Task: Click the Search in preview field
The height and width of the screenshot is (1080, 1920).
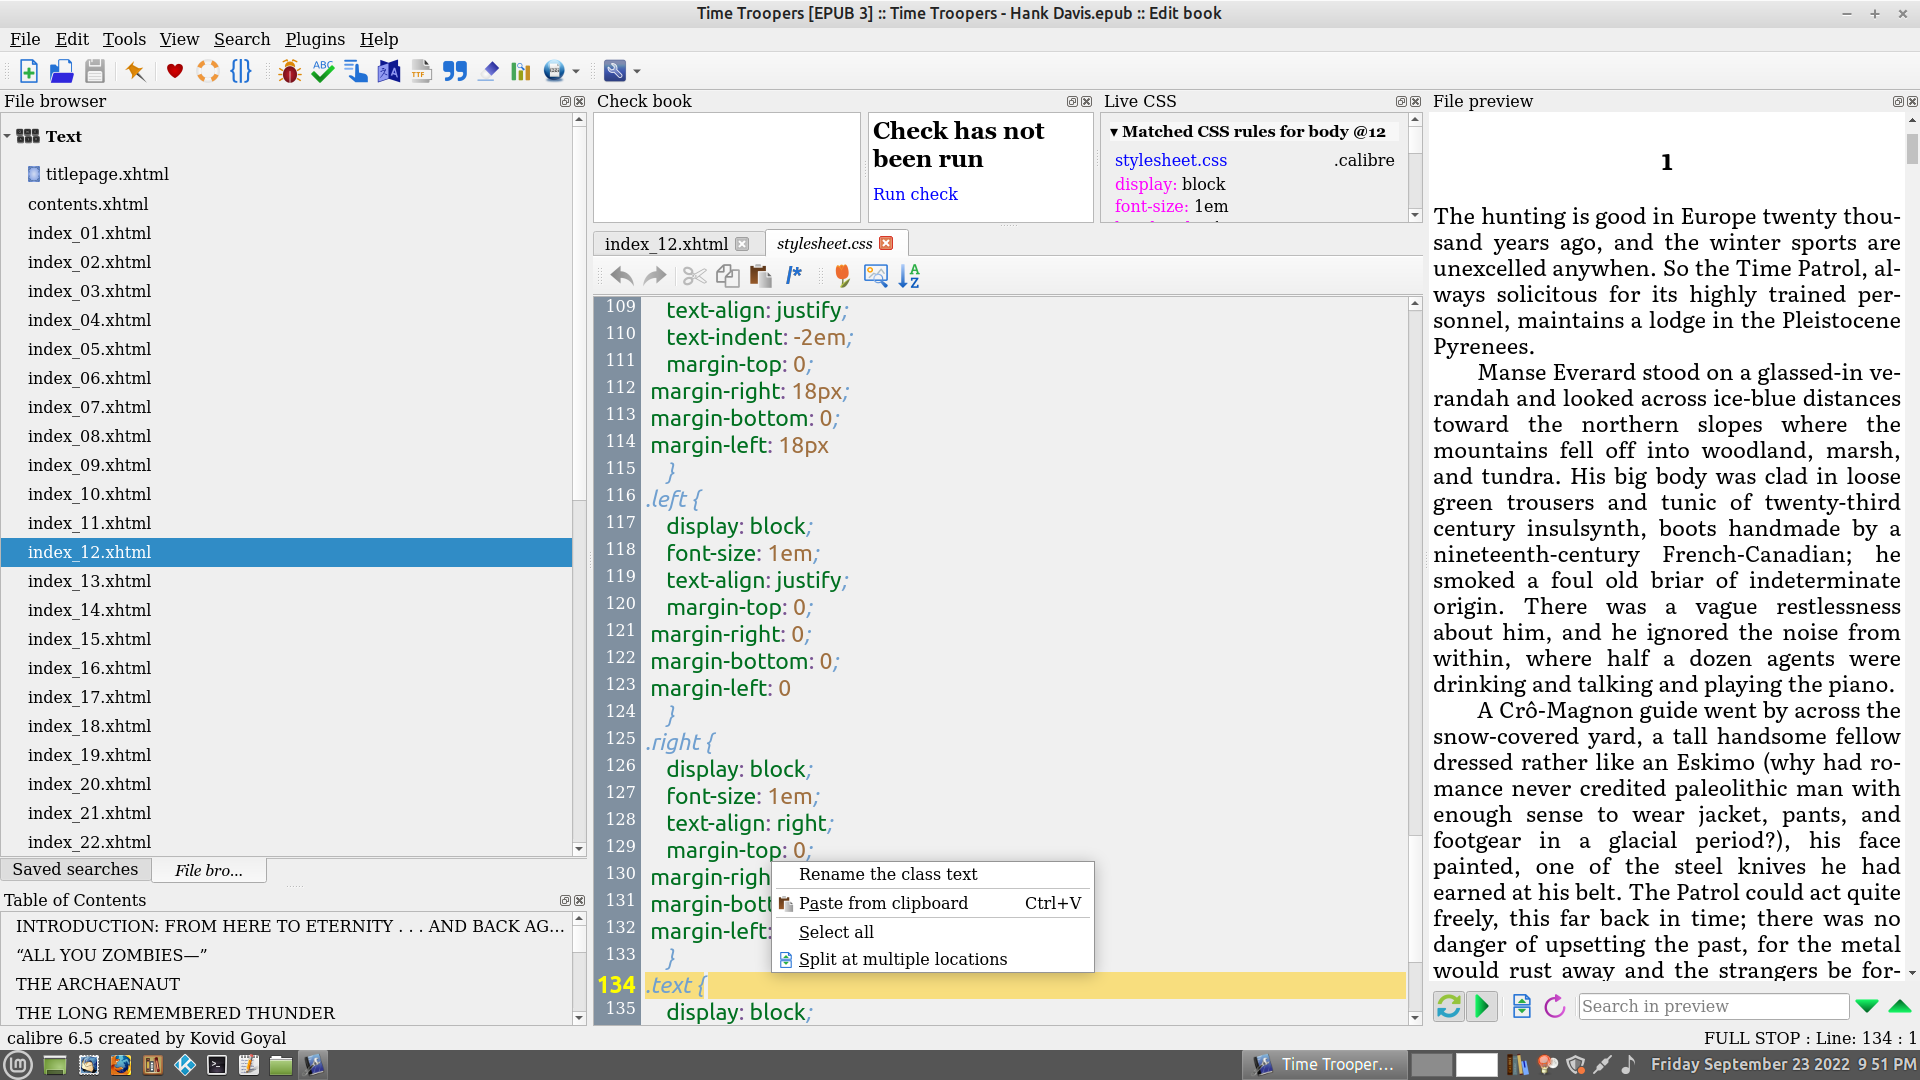Action: pos(1713,1006)
